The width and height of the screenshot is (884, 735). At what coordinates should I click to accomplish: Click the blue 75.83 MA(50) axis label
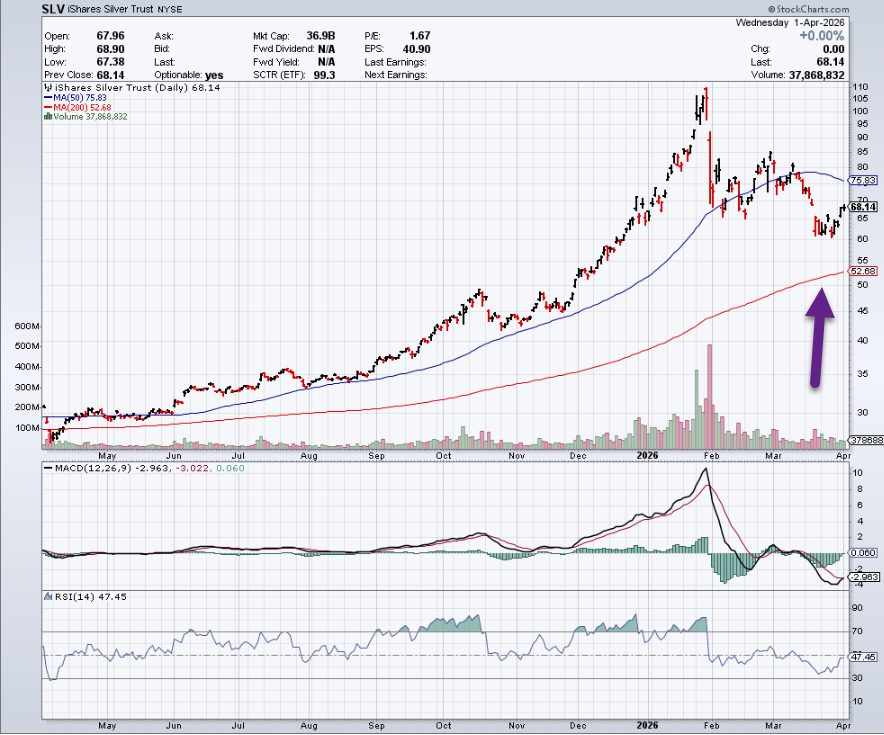click(x=862, y=181)
